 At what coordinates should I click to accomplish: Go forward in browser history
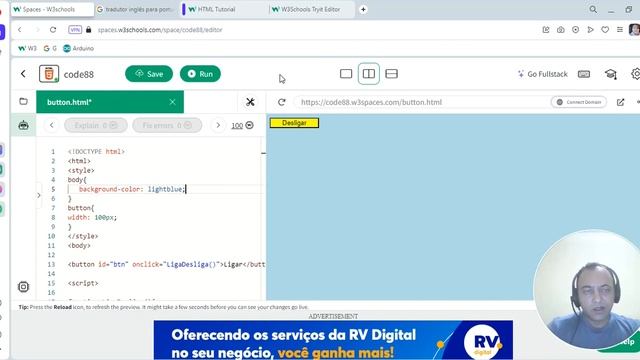click(x=37, y=30)
